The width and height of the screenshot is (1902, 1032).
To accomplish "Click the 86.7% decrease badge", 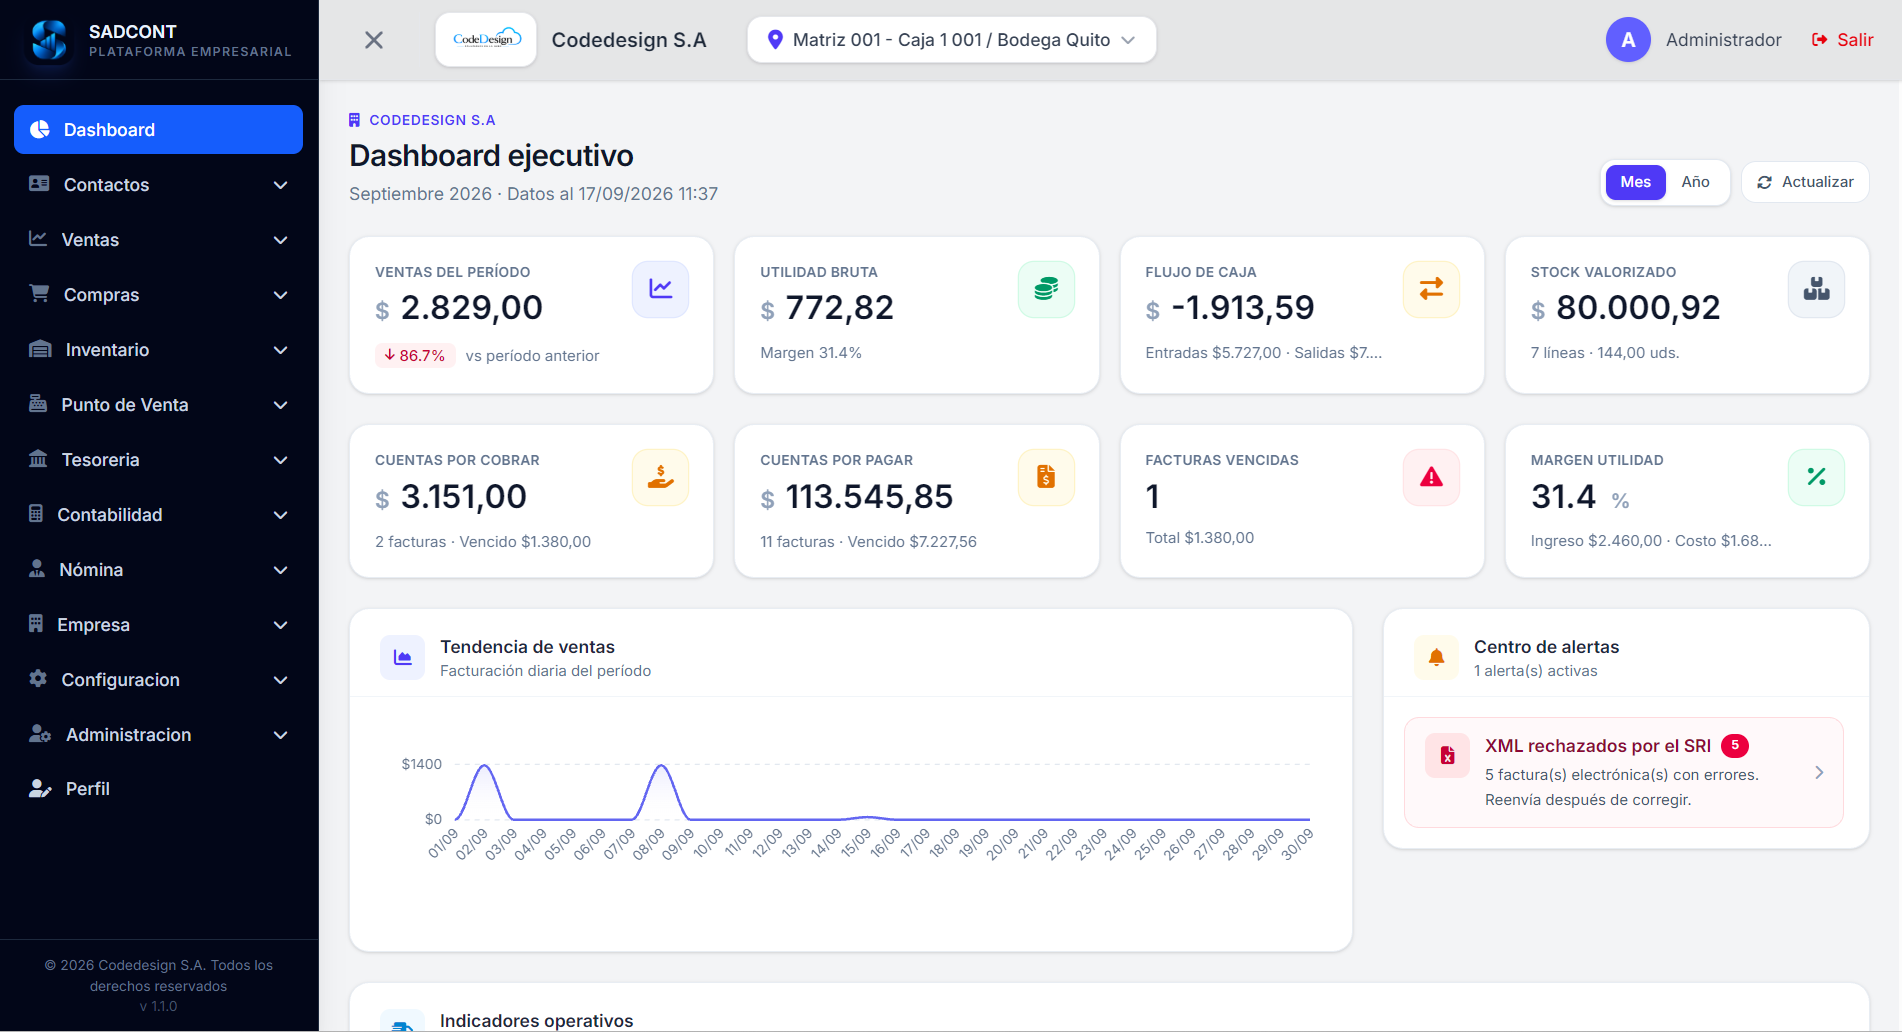I will point(415,355).
